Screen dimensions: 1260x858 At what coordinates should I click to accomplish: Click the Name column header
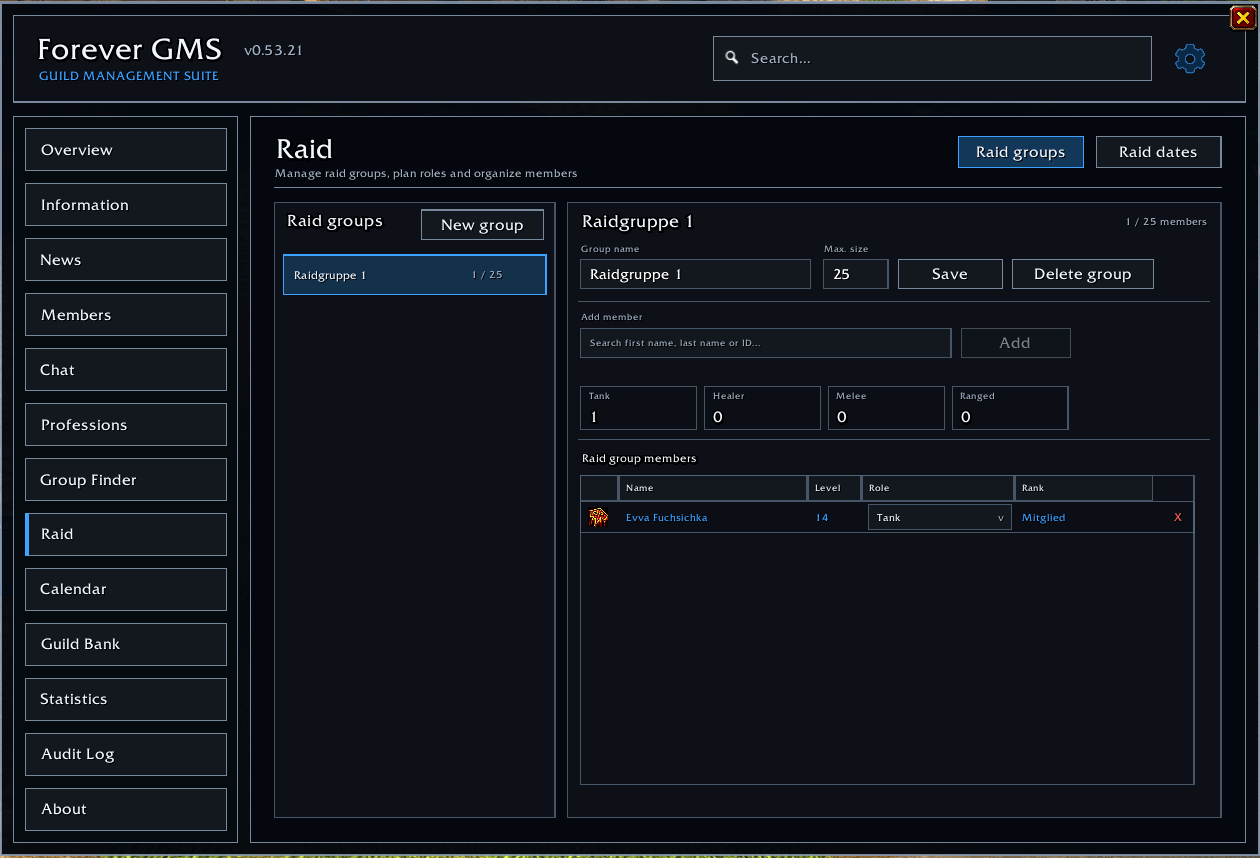tap(713, 488)
